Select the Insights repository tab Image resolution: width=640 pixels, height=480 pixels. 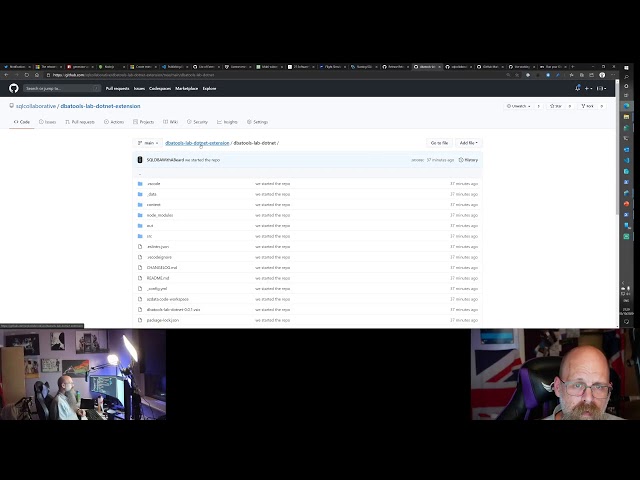click(227, 122)
